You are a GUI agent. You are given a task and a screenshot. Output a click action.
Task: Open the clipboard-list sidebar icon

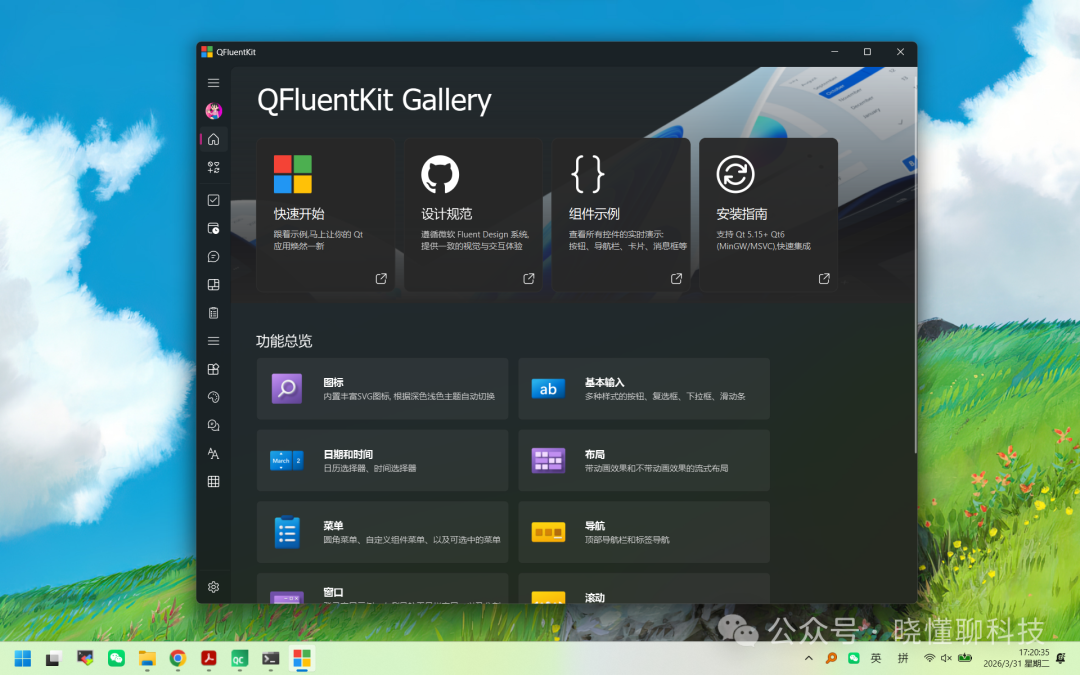pyautogui.click(x=214, y=313)
